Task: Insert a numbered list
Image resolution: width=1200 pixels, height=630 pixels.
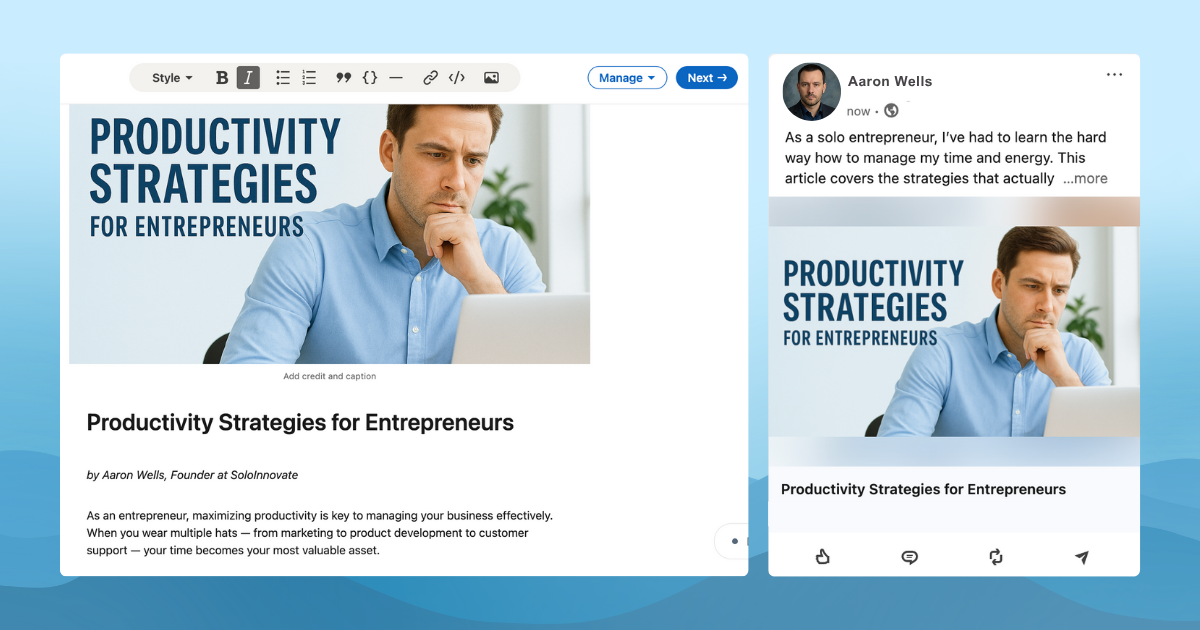Action: [309, 78]
